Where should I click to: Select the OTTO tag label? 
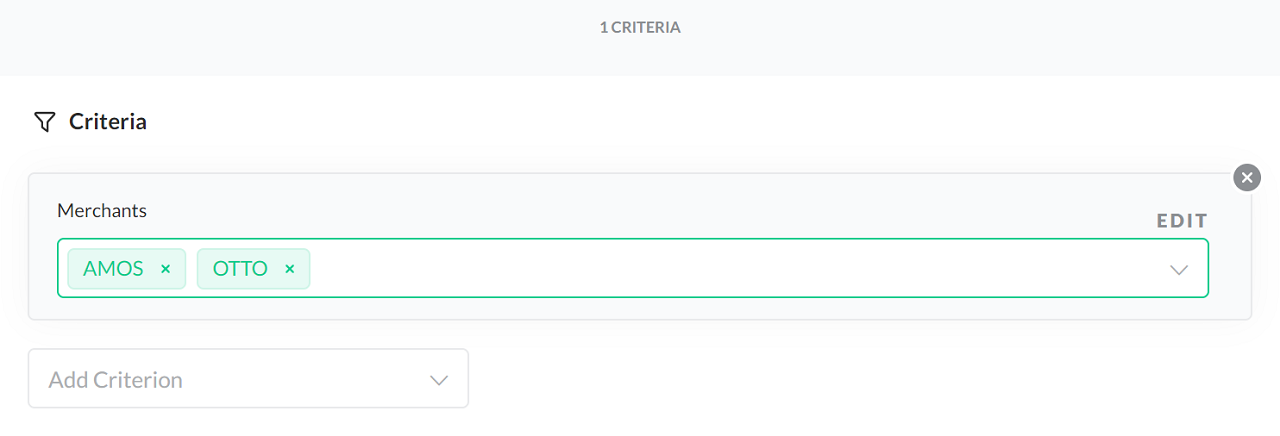point(240,269)
